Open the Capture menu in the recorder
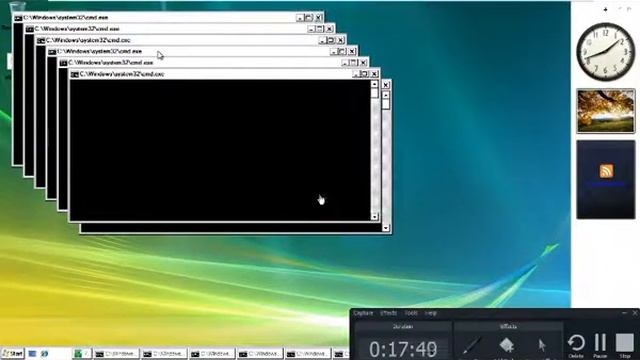This screenshot has height=360, width=640. pos(363,313)
